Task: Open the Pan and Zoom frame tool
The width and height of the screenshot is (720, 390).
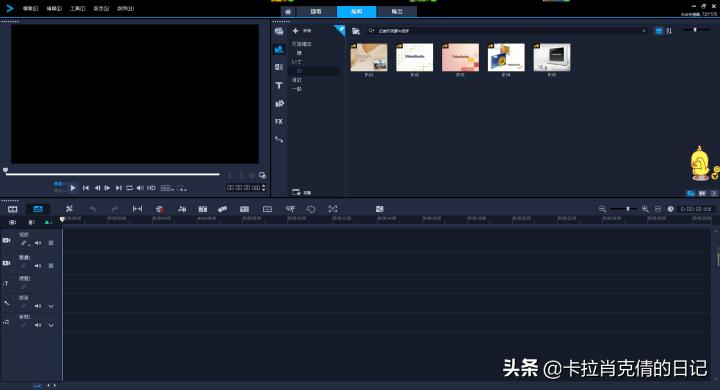Action: 333,209
